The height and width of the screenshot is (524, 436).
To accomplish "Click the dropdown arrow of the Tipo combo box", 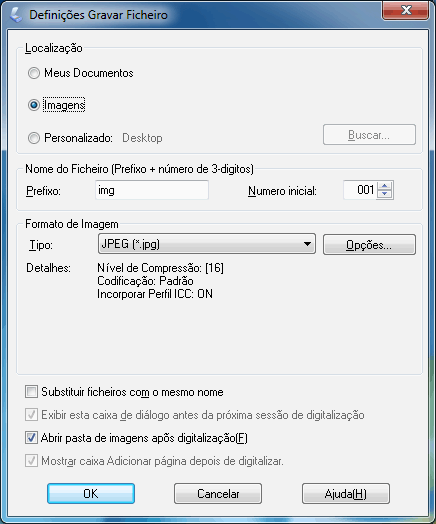I will pyautogui.click(x=307, y=244).
